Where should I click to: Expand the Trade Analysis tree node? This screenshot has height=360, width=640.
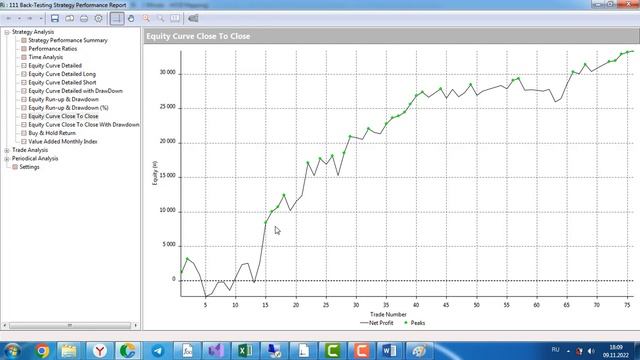[7, 150]
